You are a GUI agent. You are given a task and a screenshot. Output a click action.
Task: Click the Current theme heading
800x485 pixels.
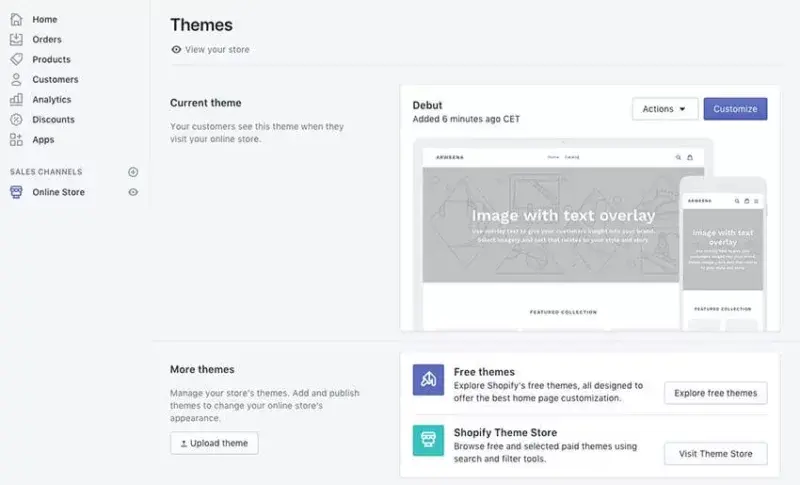(206, 103)
